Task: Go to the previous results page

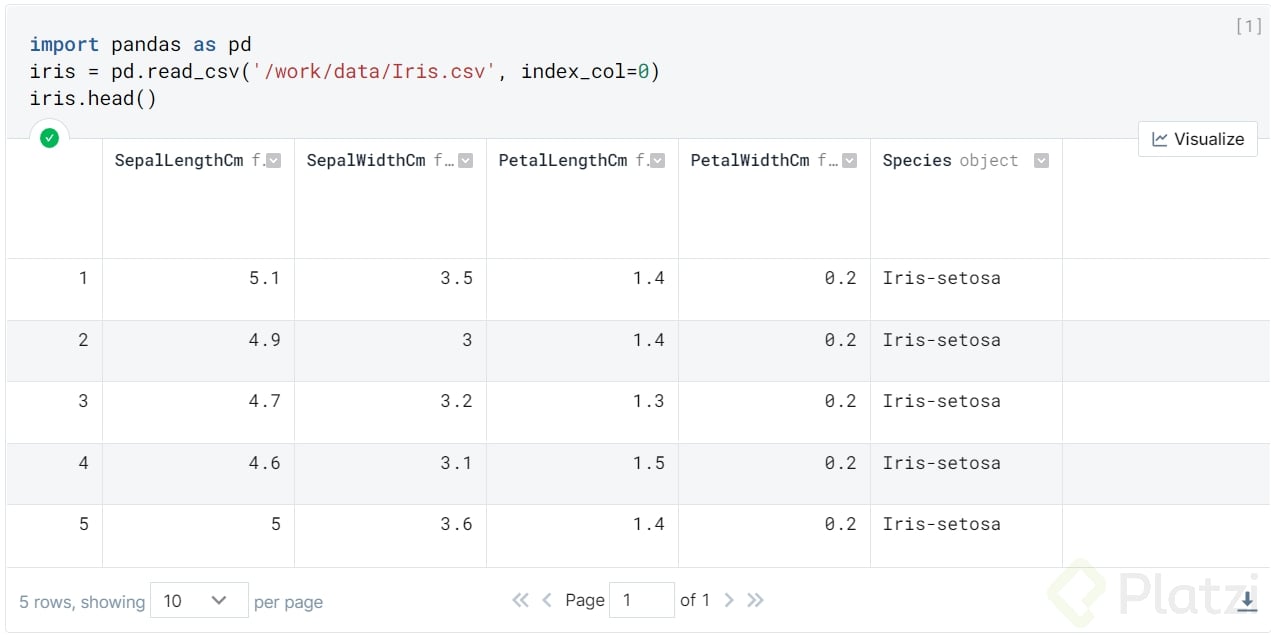Action: (x=547, y=600)
